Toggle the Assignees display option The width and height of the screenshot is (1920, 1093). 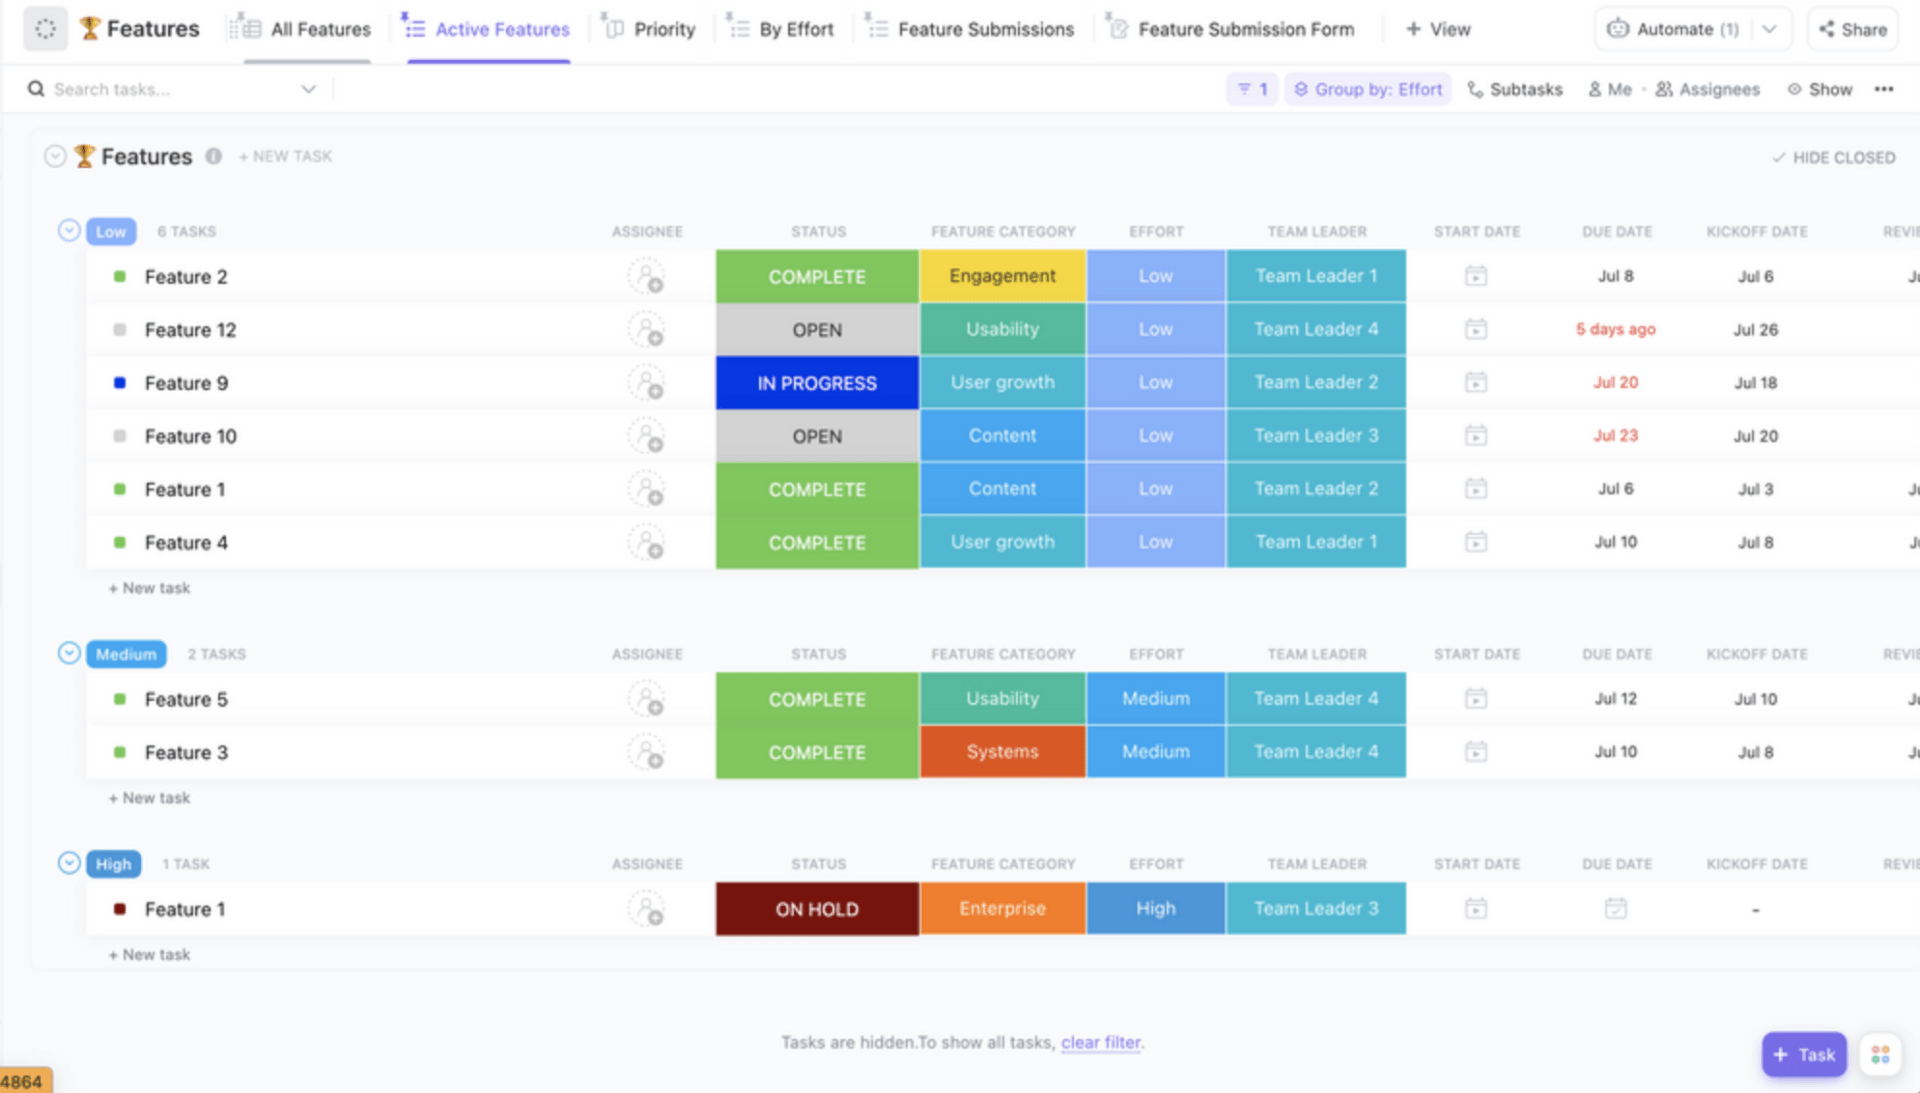pos(1708,90)
